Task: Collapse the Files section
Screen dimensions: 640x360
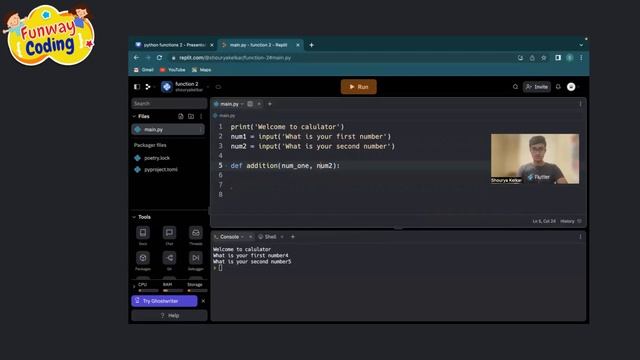Action: pos(134,116)
